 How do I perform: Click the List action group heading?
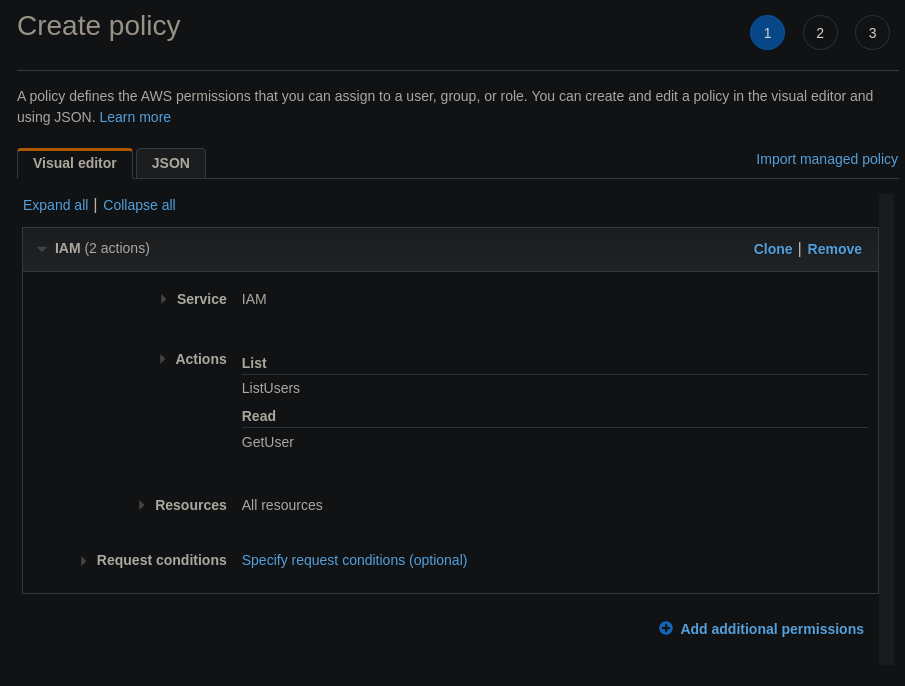pyautogui.click(x=254, y=363)
